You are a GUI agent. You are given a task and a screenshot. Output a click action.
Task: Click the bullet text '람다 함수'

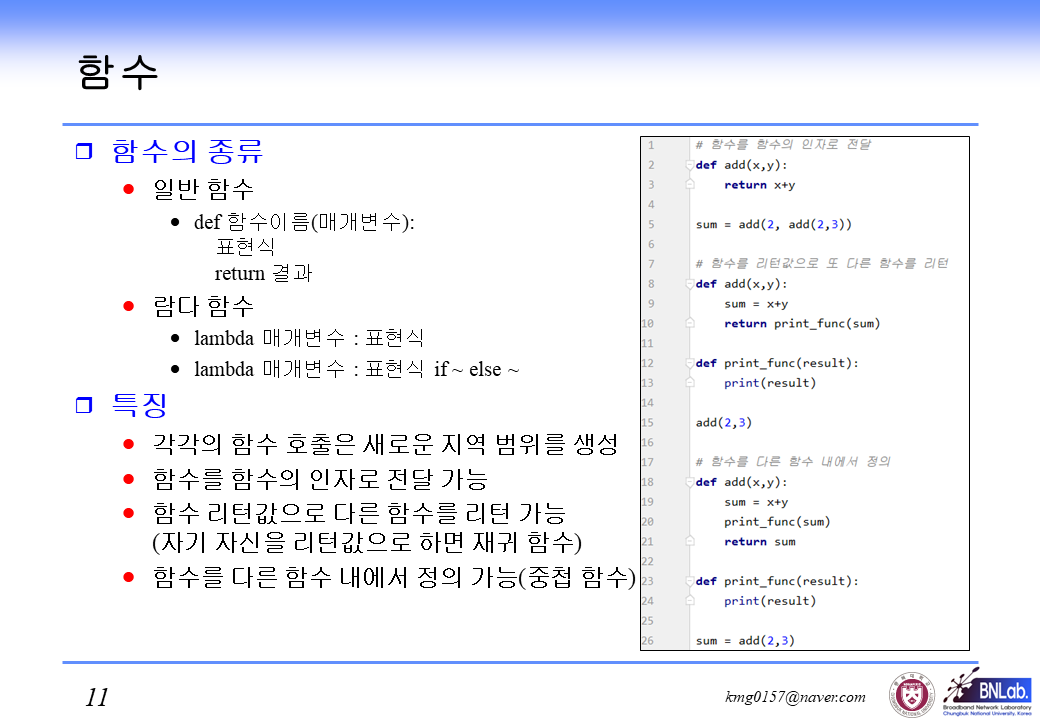coord(204,306)
